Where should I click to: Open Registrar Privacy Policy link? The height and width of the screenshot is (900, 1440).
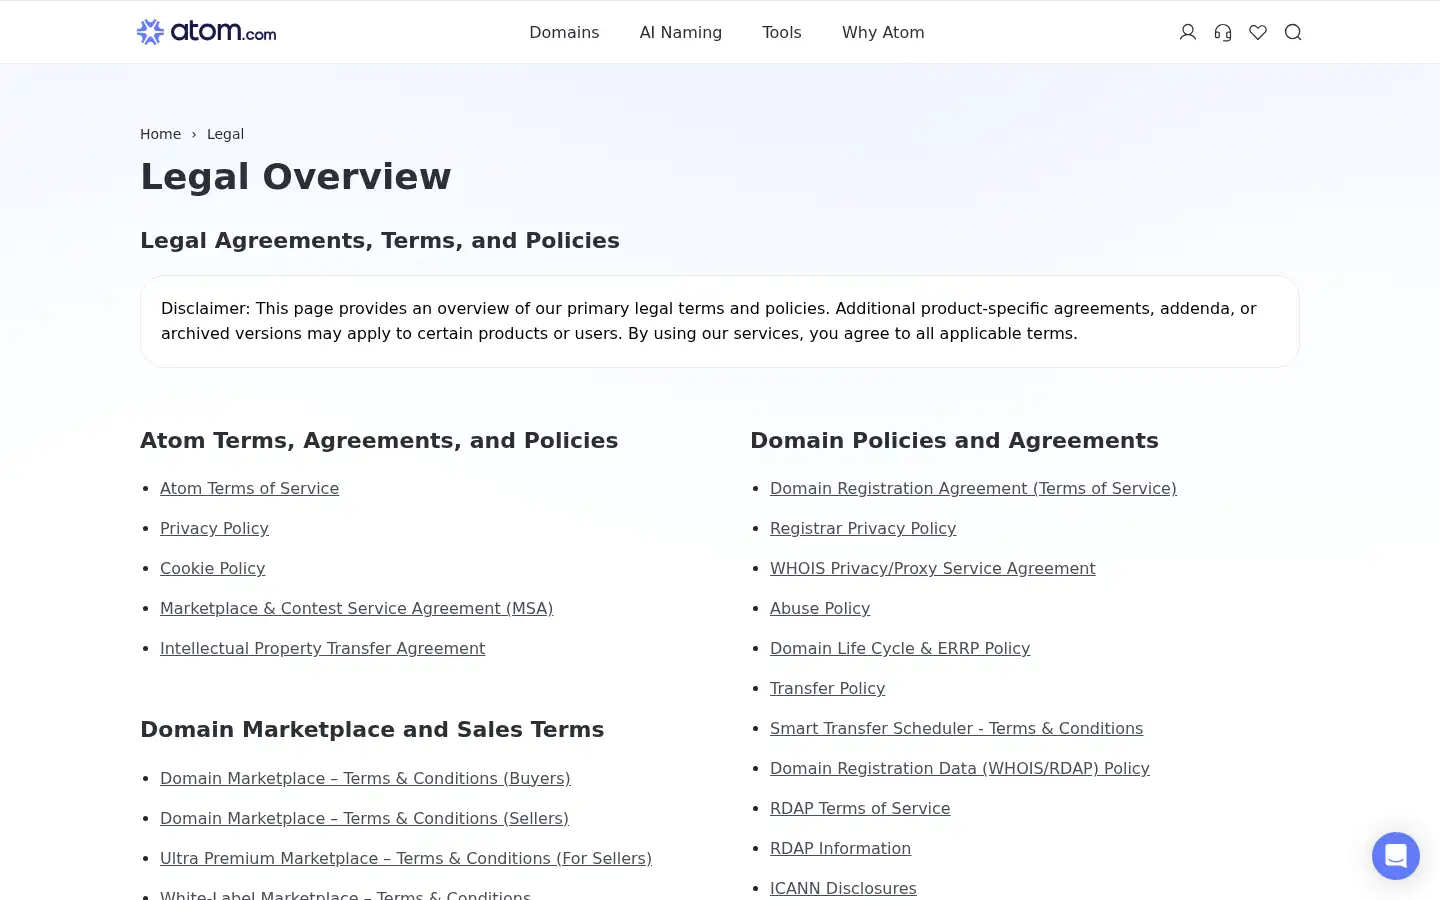(863, 528)
